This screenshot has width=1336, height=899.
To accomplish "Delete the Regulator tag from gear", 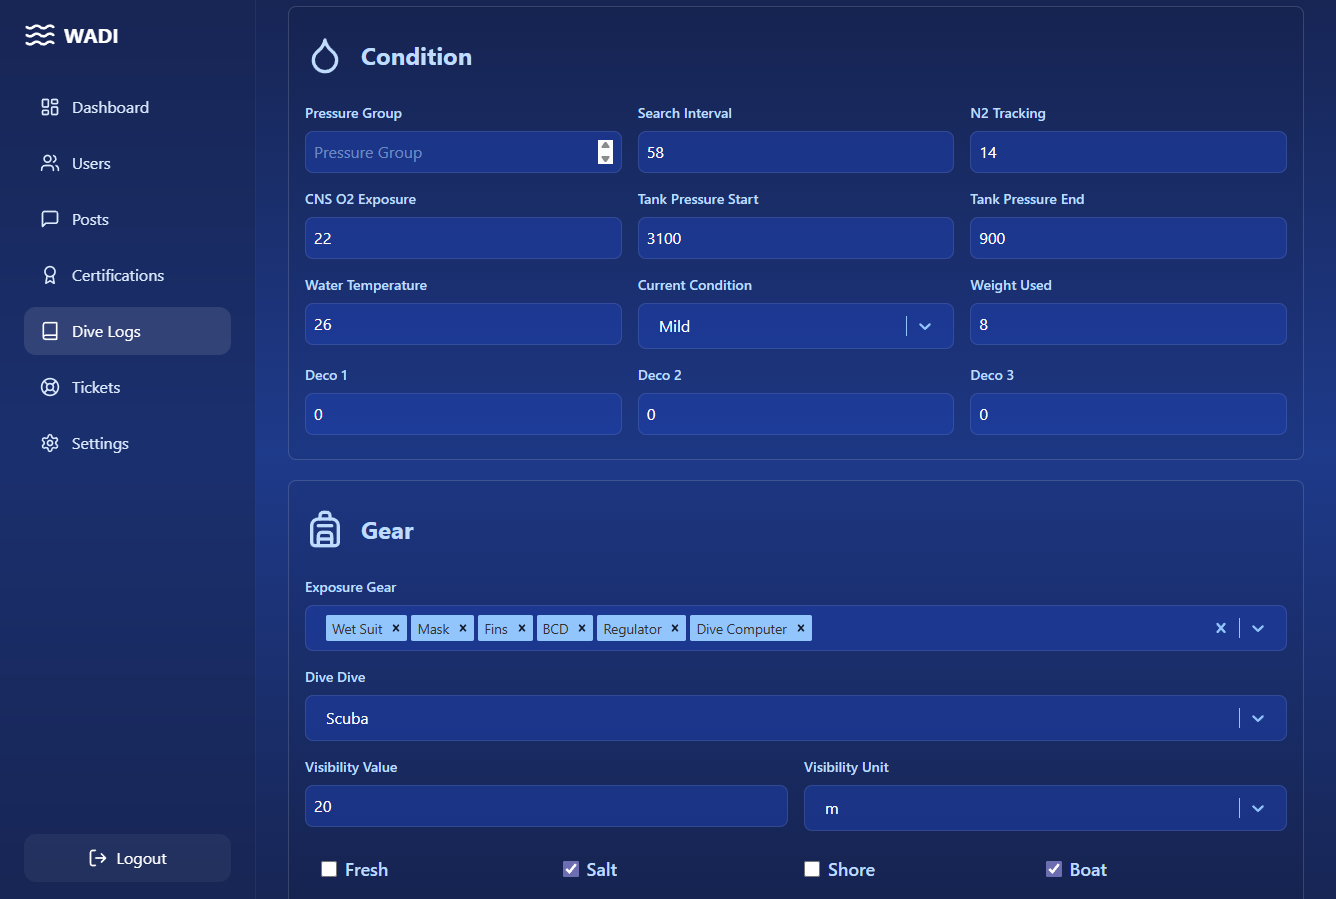I will tap(675, 628).
